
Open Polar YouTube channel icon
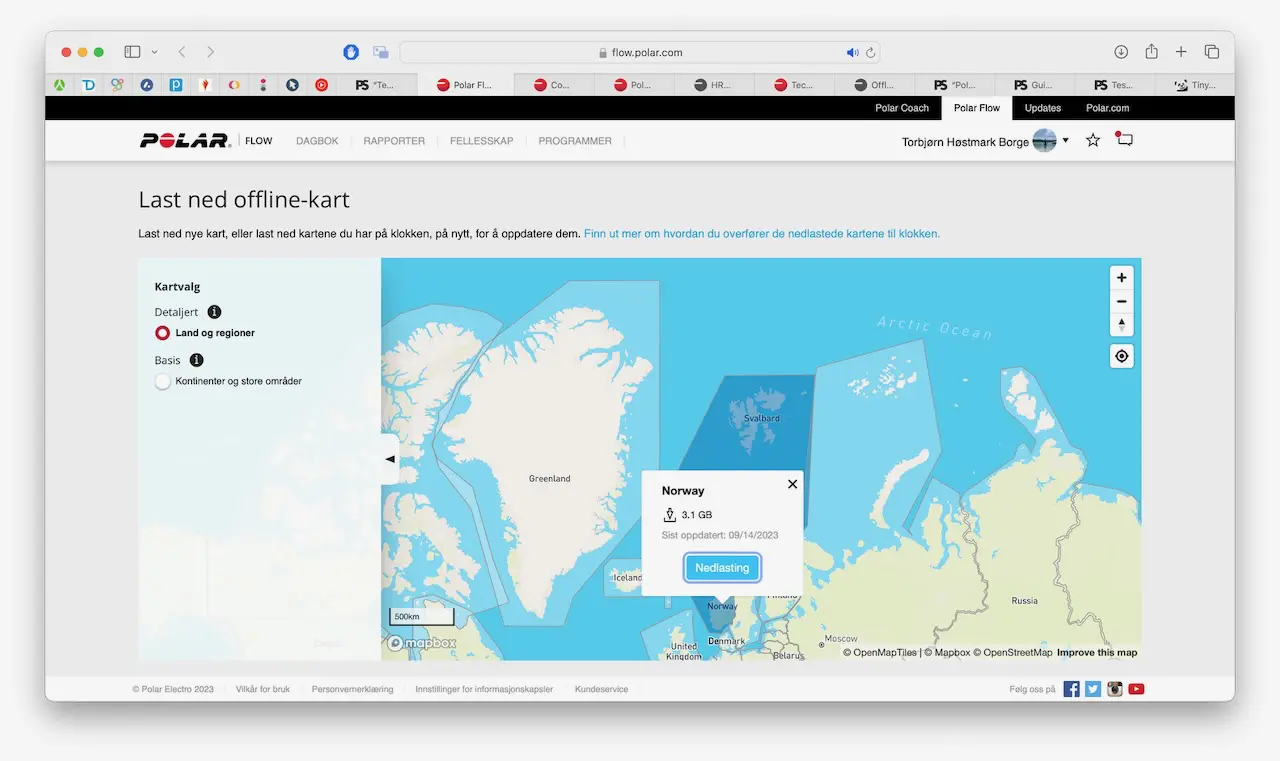(1136, 689)
